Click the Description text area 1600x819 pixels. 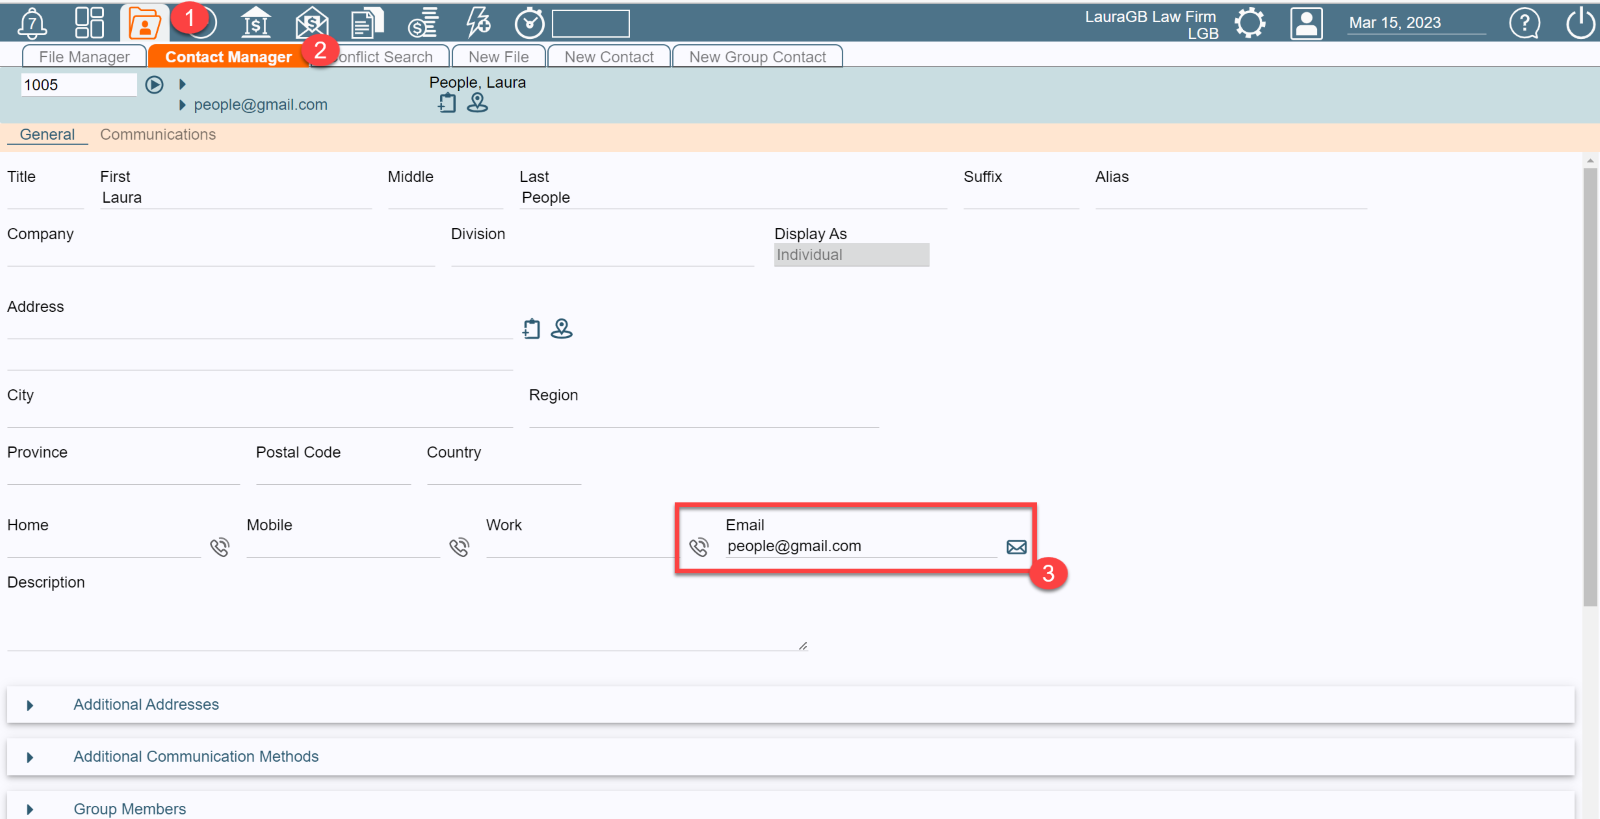pyautogui.click(x=407, y=622)
